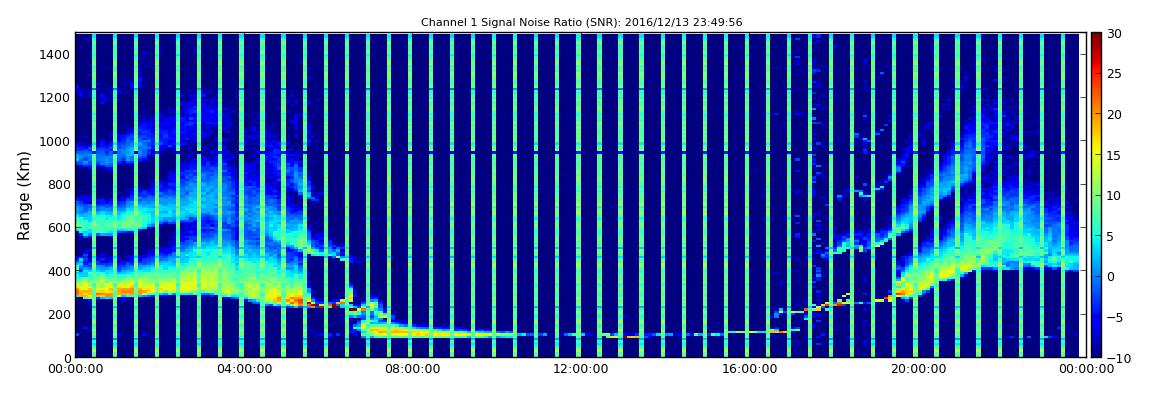The width and height of the screenshot is (1150, 407).
Task: Click the Range (Km) axis label
Action: click(24, 194)
